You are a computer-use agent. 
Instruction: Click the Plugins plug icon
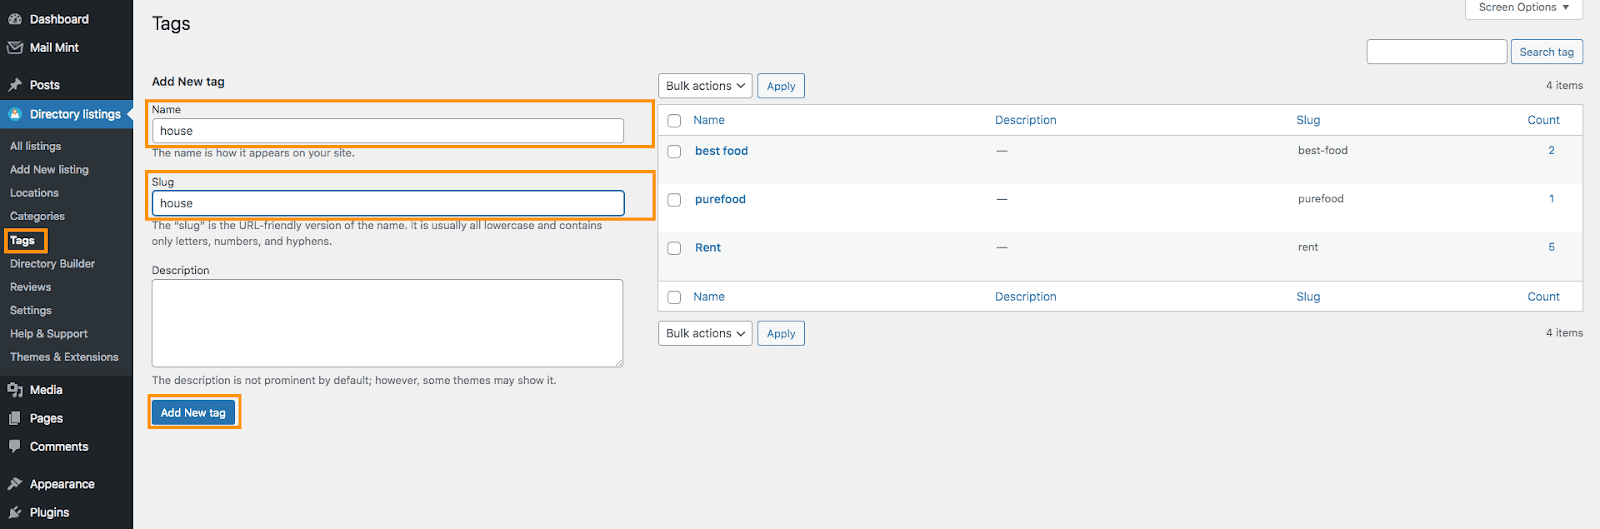coord(15,512)
